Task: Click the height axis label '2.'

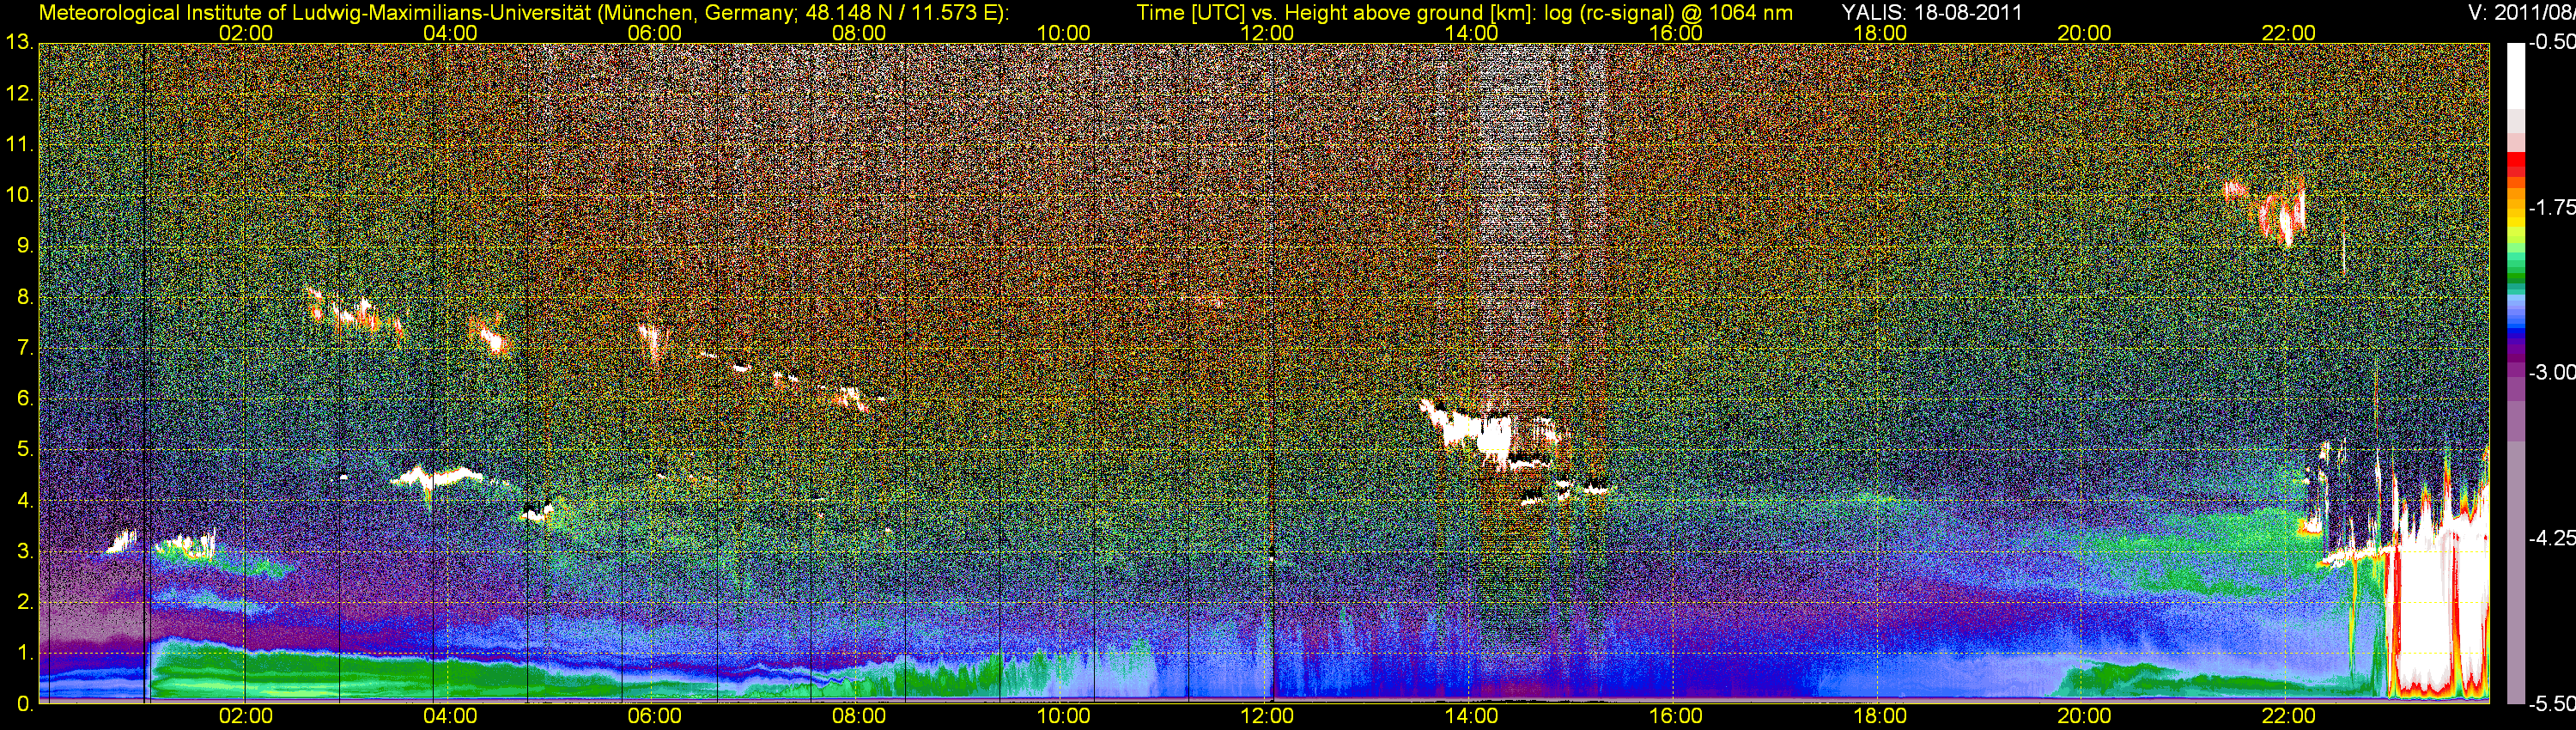Action: click(x=24, y=602)
